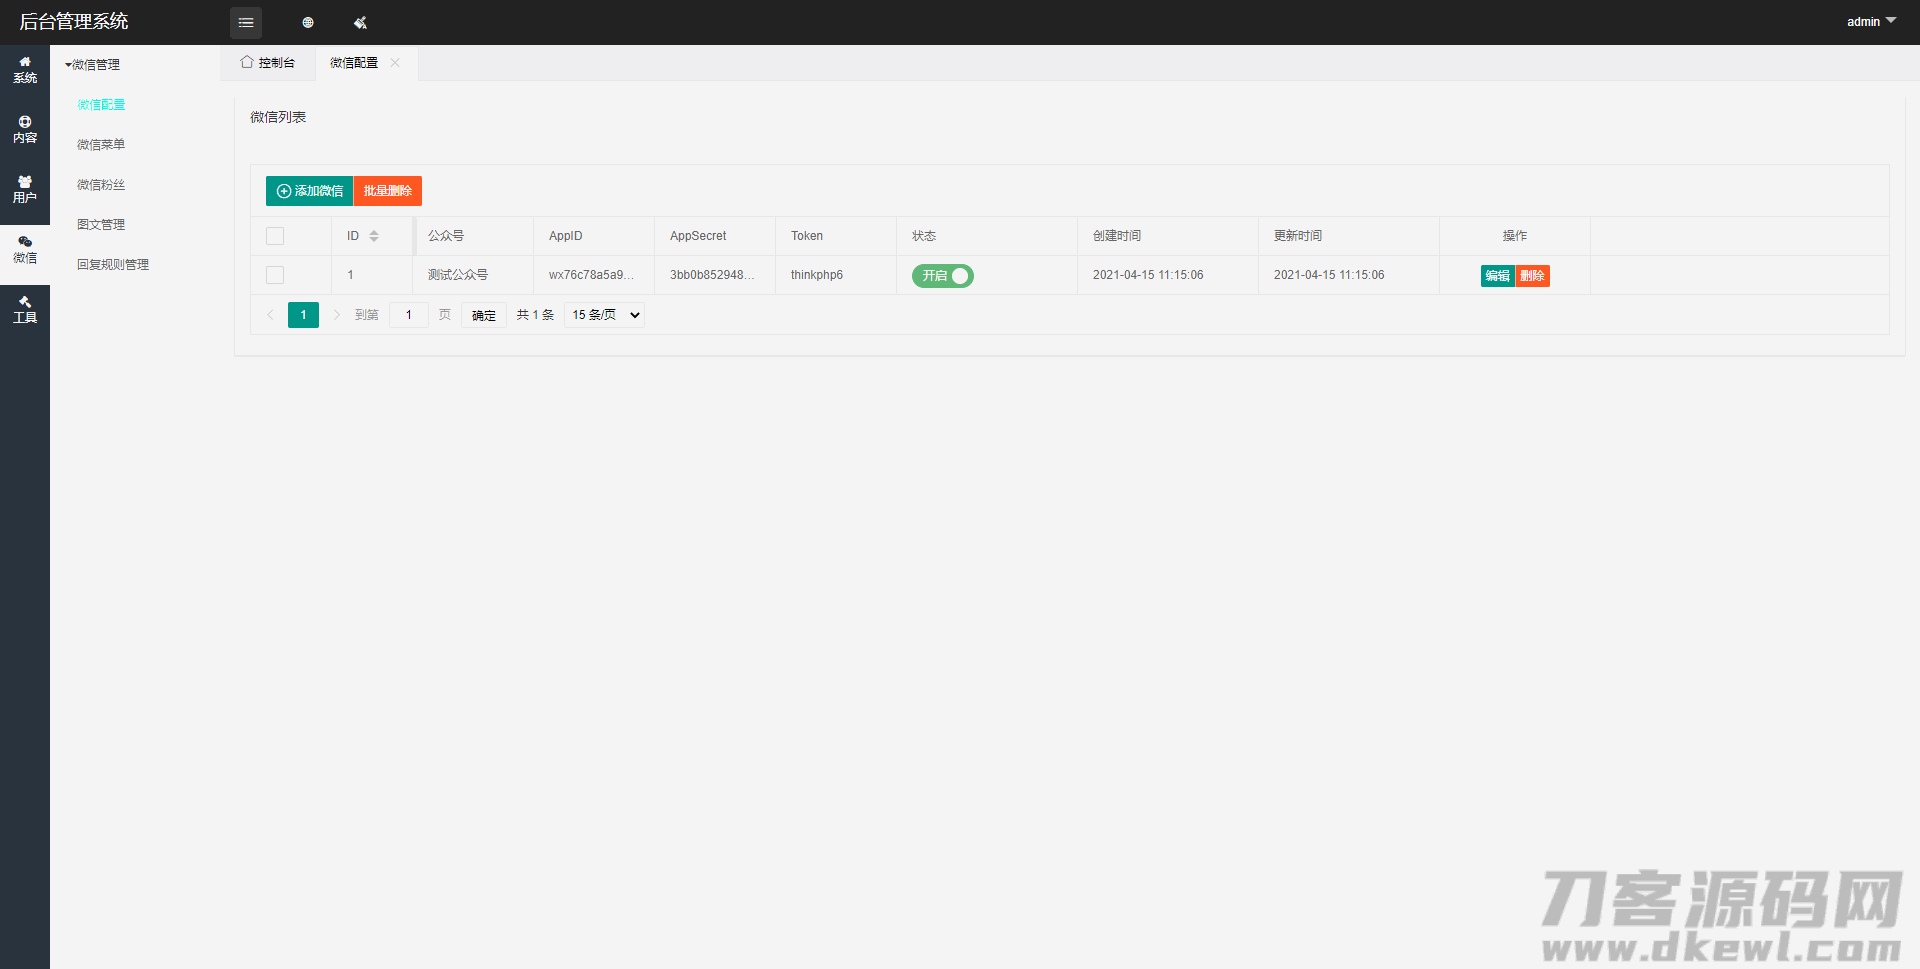Select 图文管理 in the side menu

101,224
